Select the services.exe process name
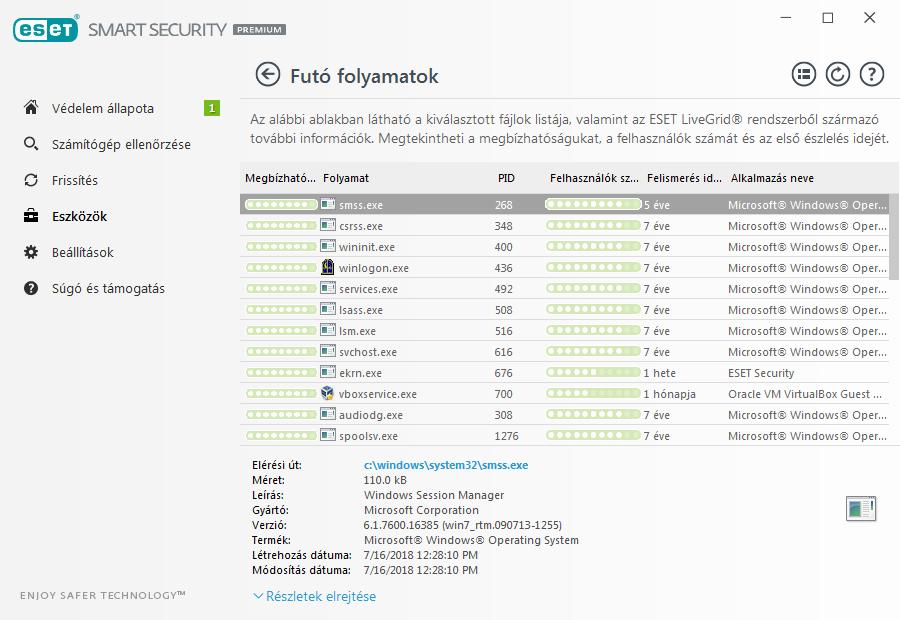 pyautogui.click(x=368, y=289)
